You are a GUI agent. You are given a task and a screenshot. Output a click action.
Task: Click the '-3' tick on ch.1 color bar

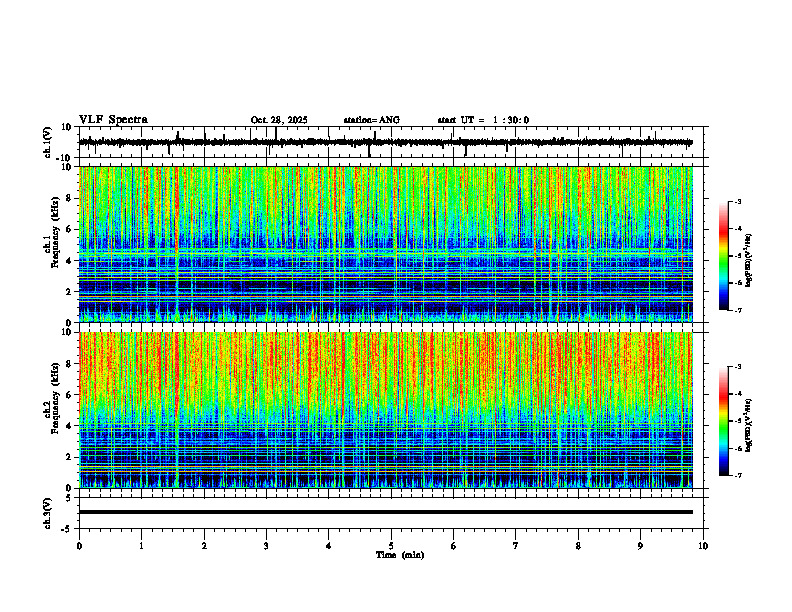click(738, 201)
